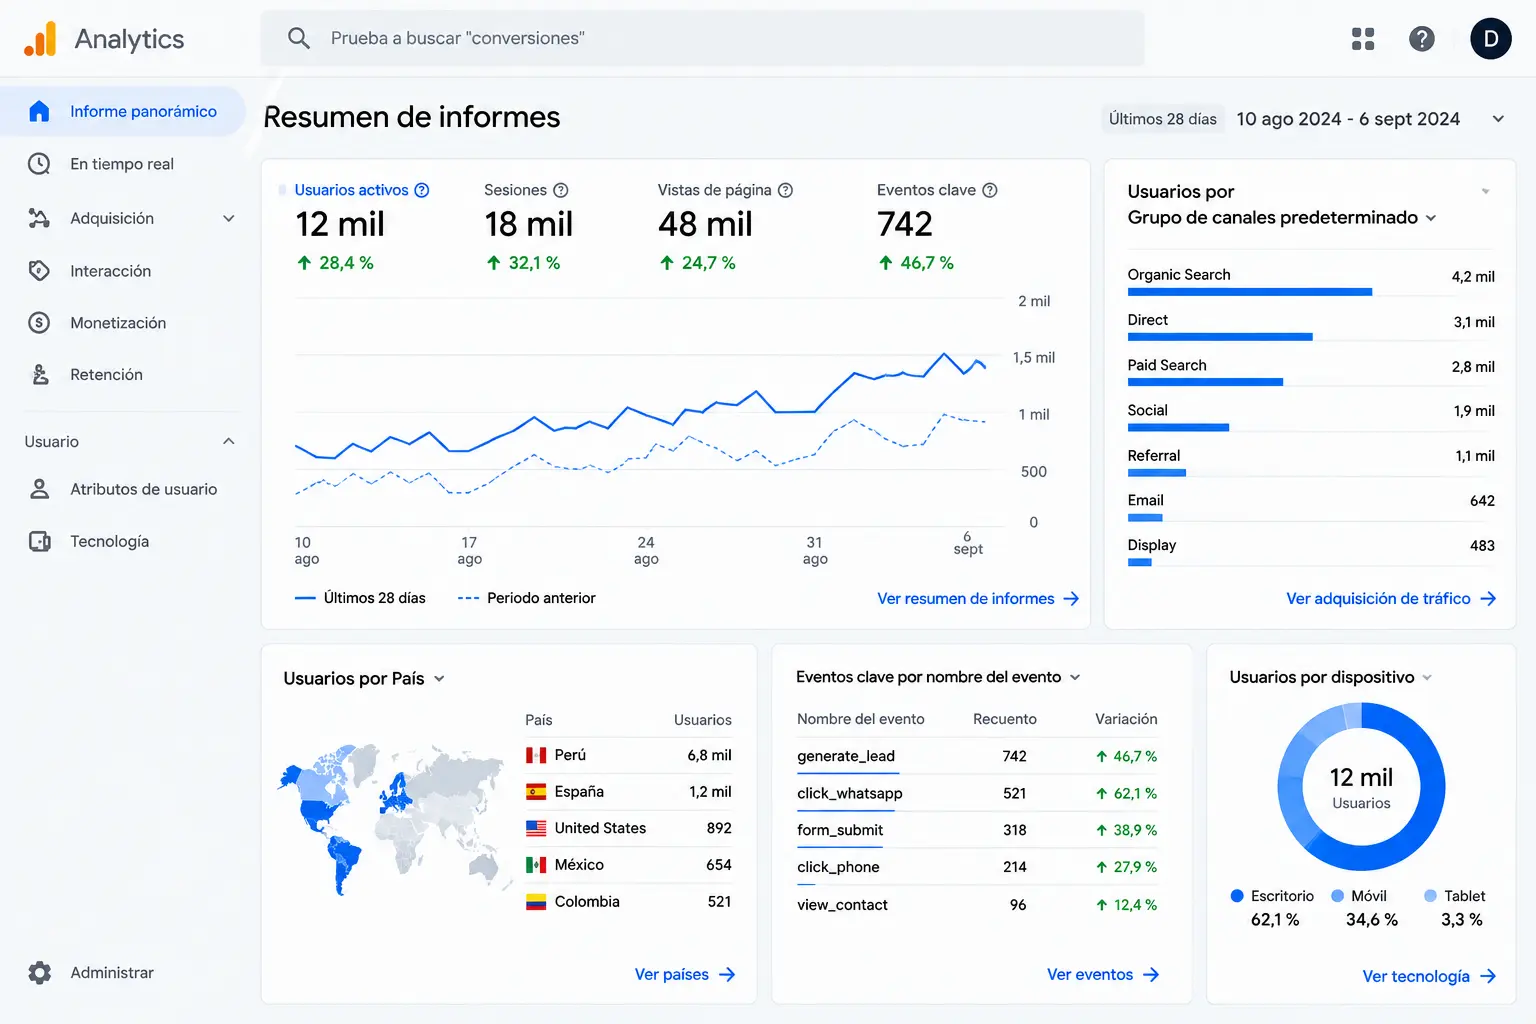Open En tiempo real report
Viewport: 1536px width, 1024px height.
point(122,164)
